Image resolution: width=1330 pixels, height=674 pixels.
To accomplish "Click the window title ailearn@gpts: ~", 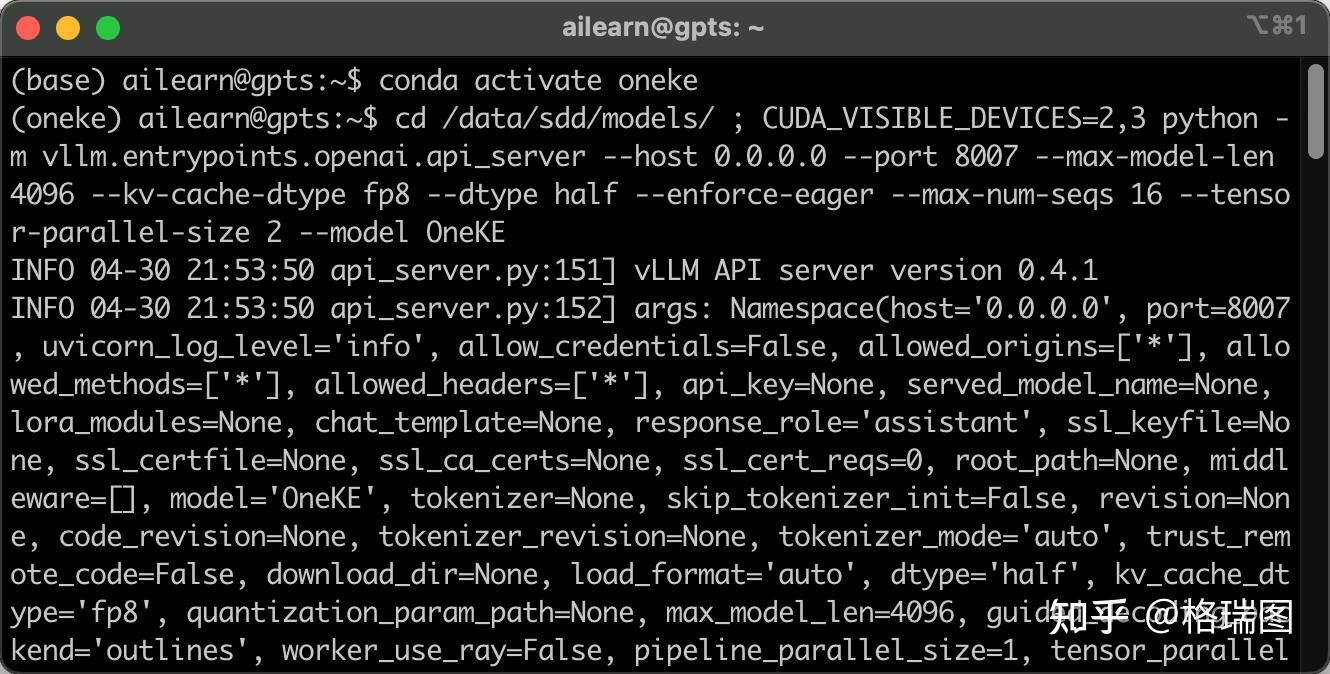I will [663, 28].
